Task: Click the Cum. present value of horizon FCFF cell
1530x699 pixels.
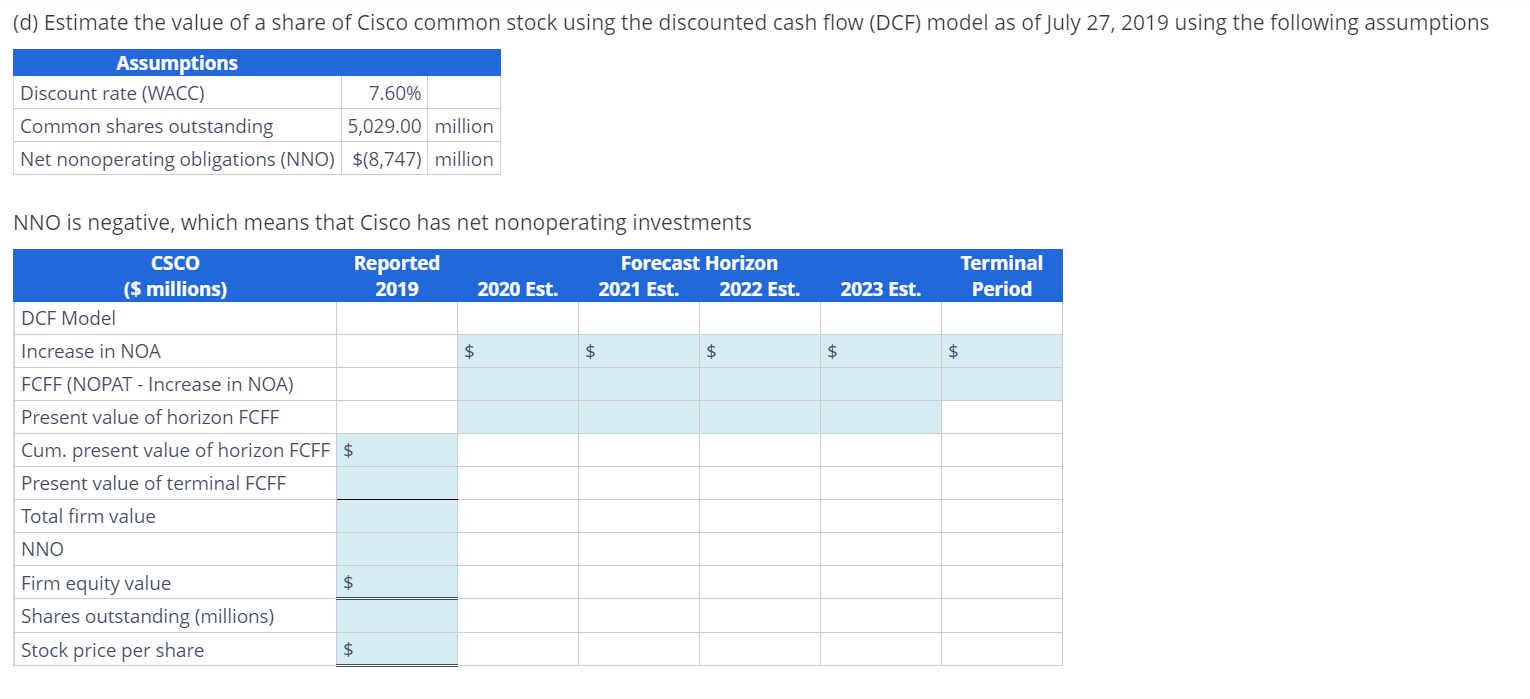Action: coord(395,449)
